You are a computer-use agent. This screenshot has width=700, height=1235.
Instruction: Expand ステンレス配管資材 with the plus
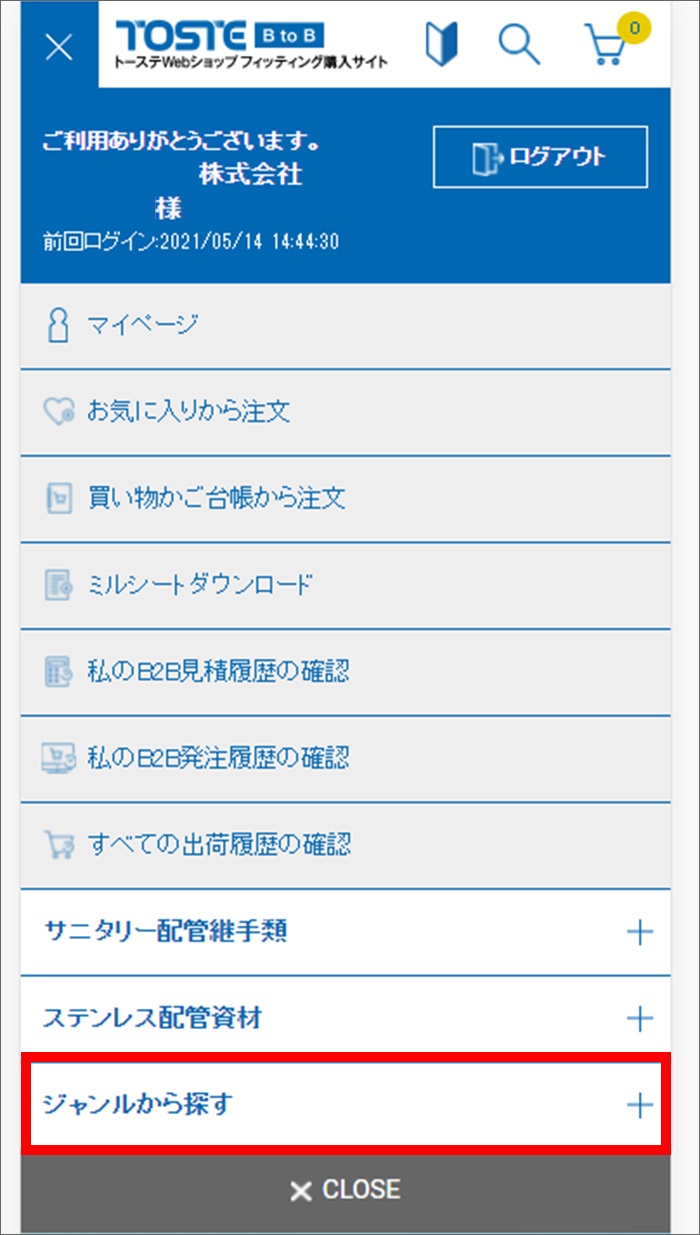click(x=639, y=1019)
